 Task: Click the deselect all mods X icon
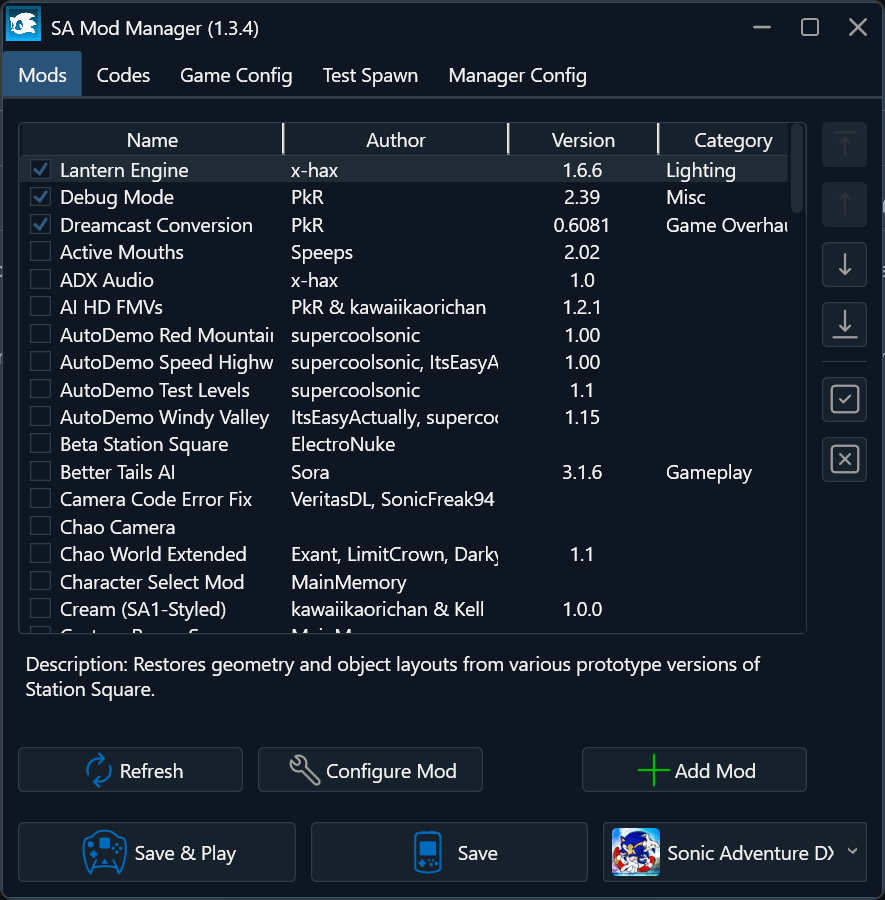click(x=845, y=459)
